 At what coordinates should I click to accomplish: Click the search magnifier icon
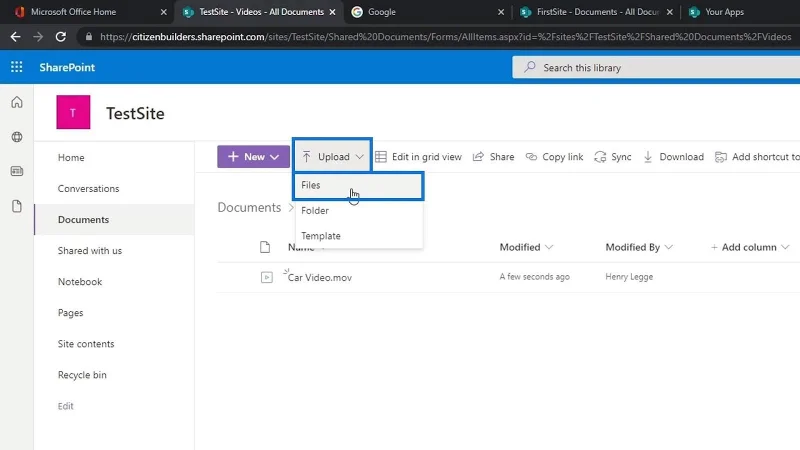point(530,67)
